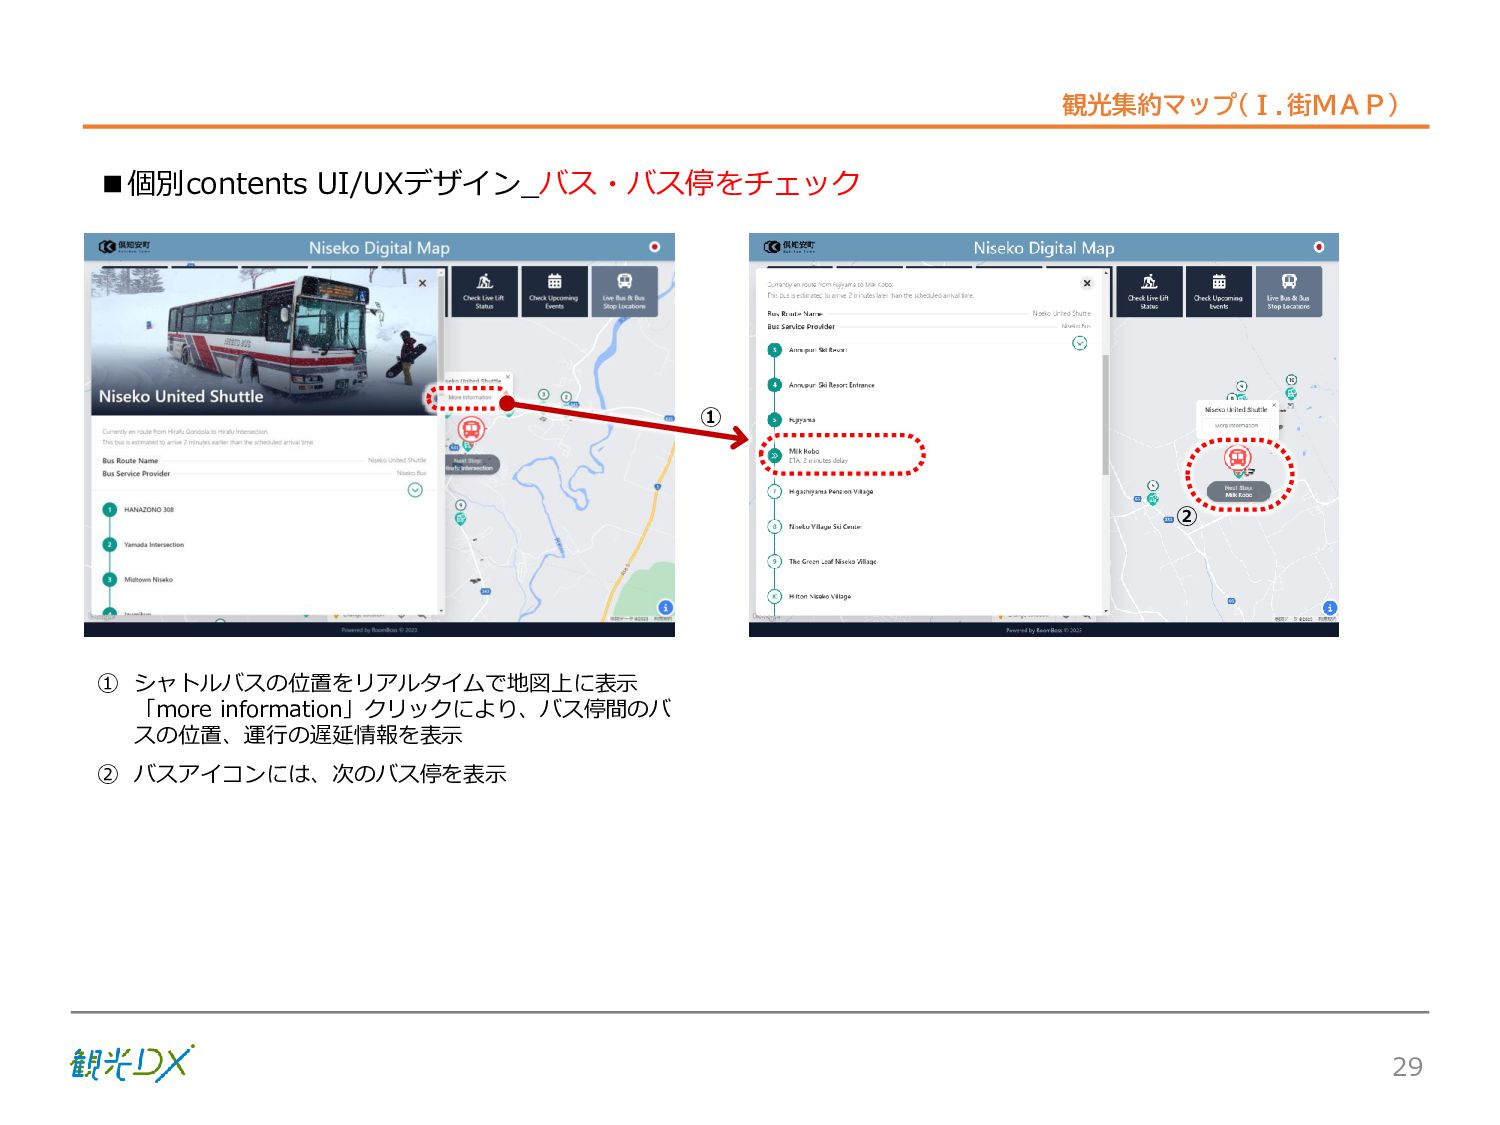Click the right panel's vertical scrollbar
Image resolution: width=1500 pixels, height=1125 pixels.
pos(1105,415)
